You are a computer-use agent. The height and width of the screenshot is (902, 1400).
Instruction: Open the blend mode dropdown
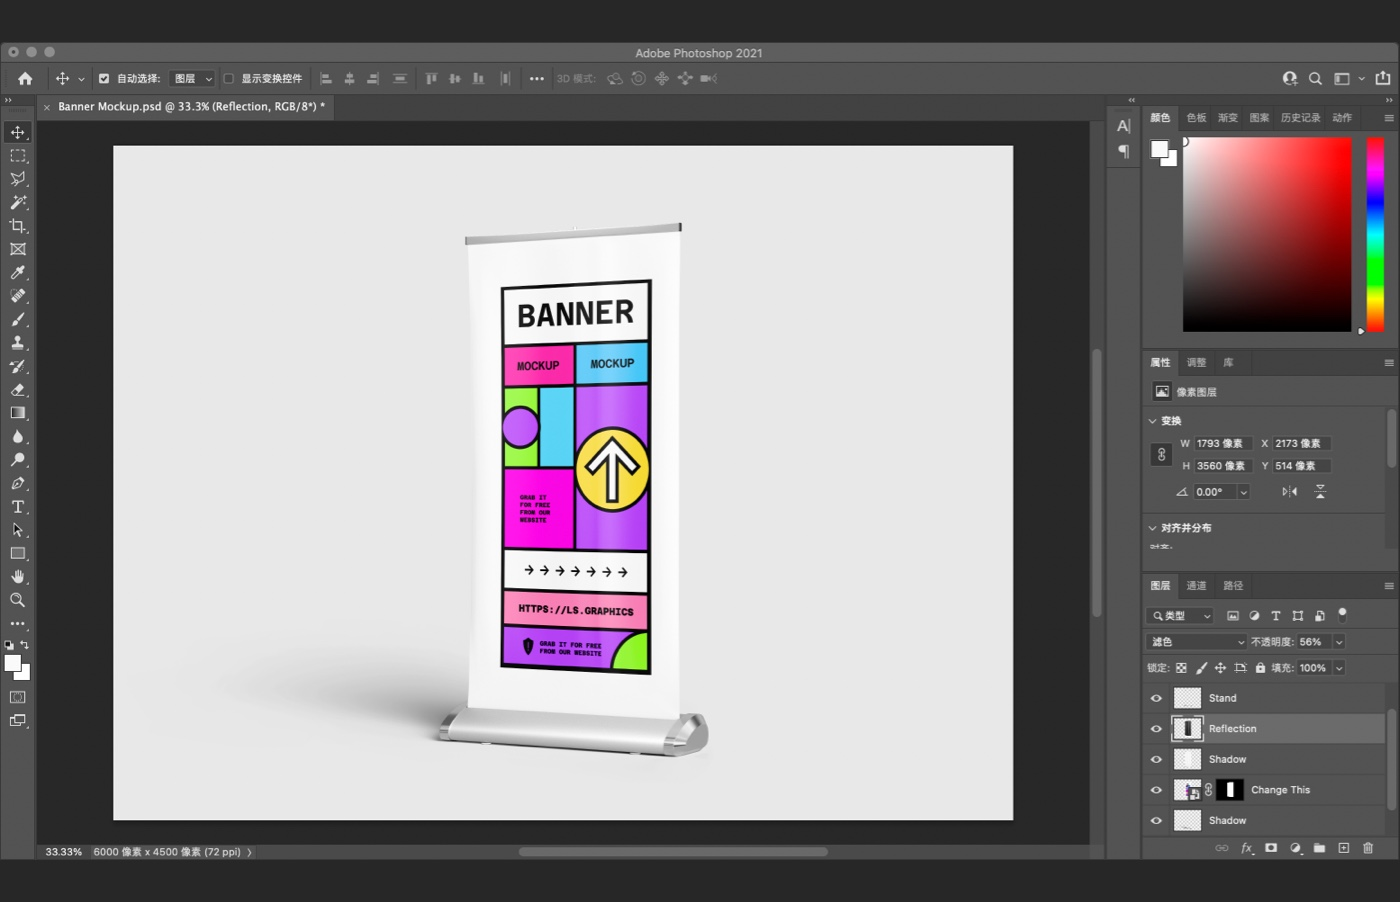pyautogui.click(x=1197, y=642)
